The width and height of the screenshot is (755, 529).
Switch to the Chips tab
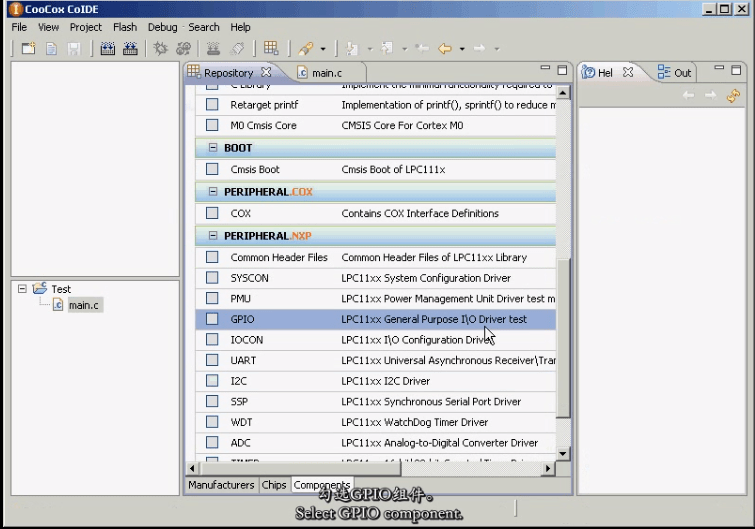(274, 485)
